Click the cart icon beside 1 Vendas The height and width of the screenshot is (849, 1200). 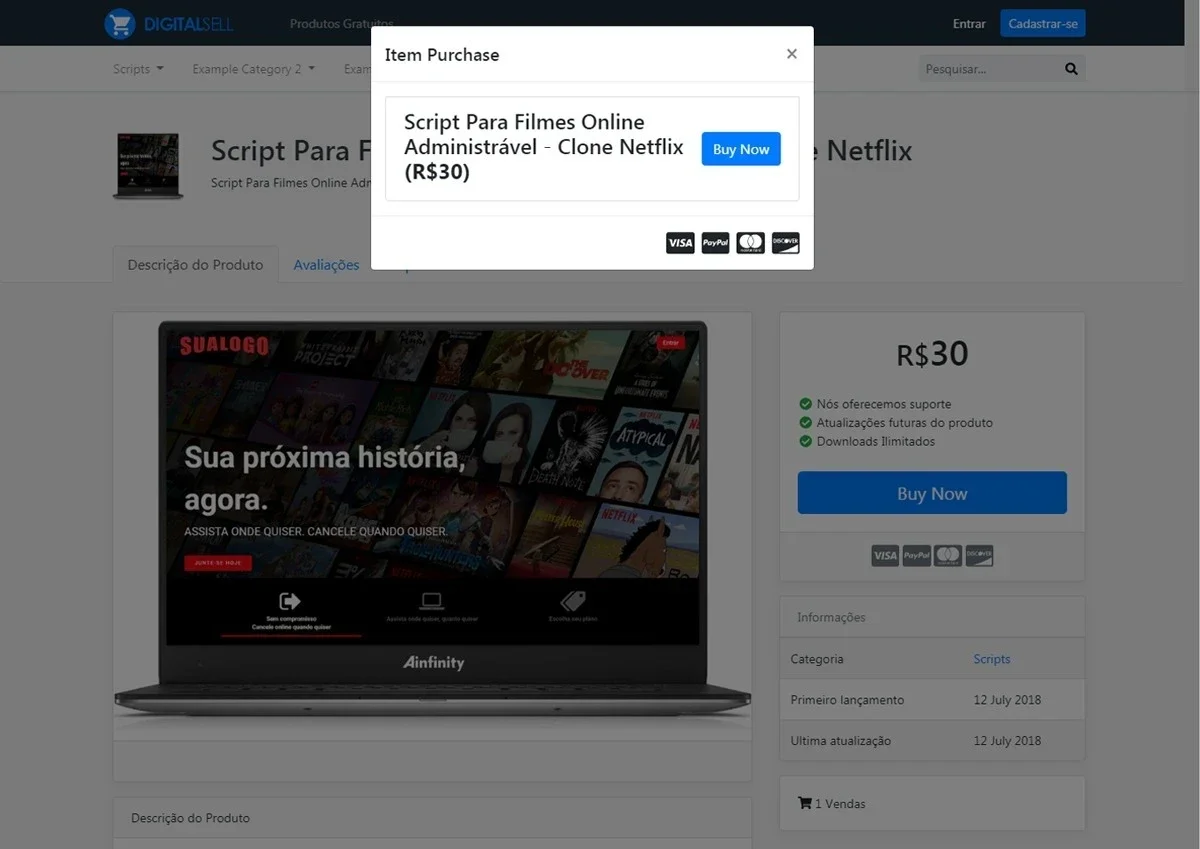pos(805,803)
